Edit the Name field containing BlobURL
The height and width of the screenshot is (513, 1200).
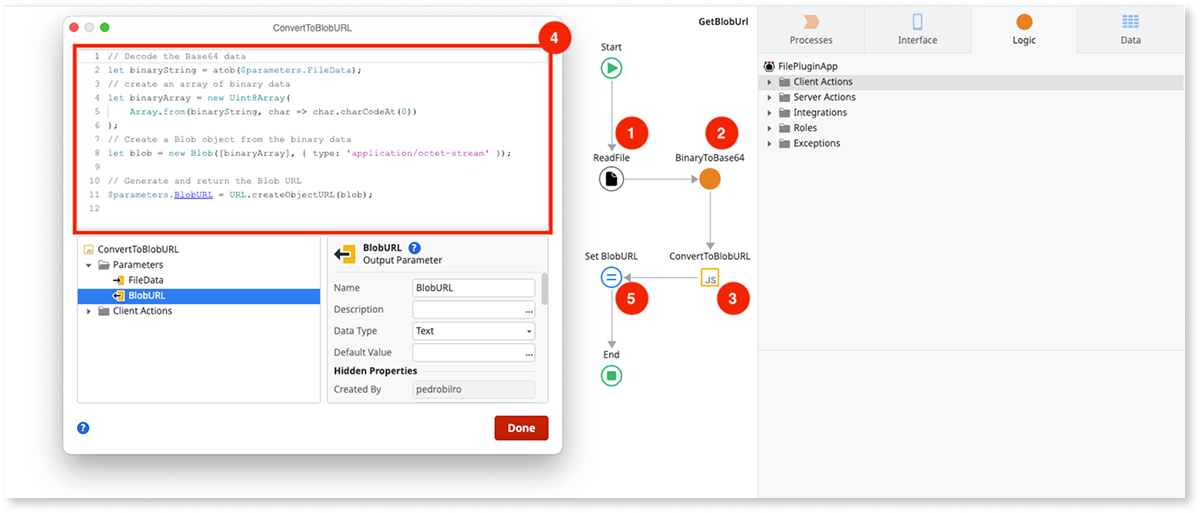(474, 288)
